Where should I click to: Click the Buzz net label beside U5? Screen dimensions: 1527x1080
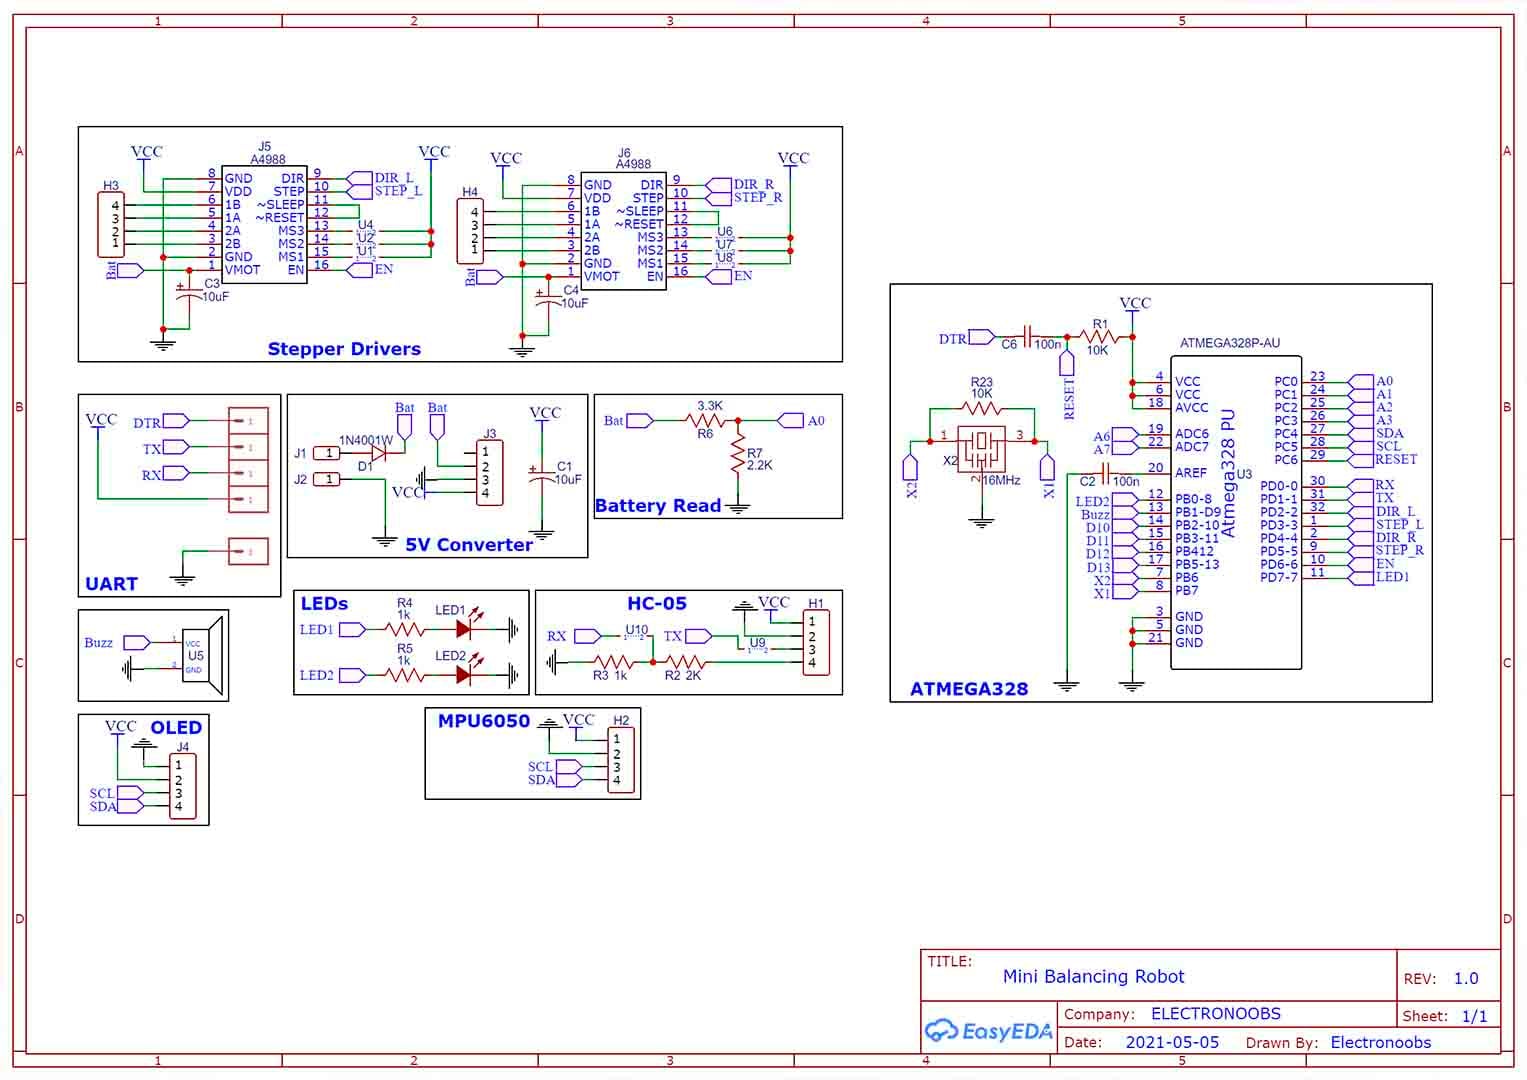pyautogui.click(x=98, y=643)
